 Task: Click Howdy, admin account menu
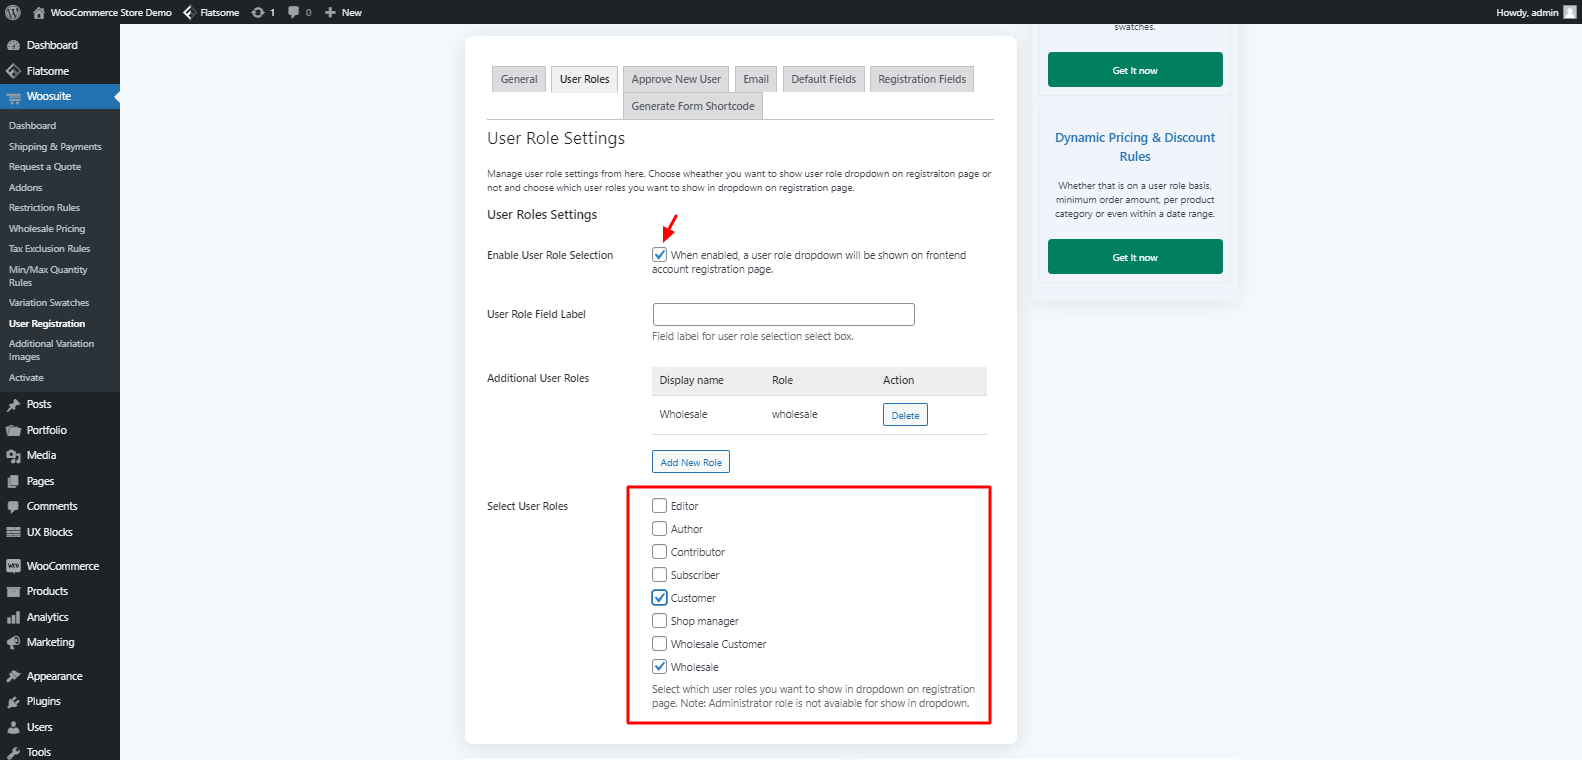1536,12
